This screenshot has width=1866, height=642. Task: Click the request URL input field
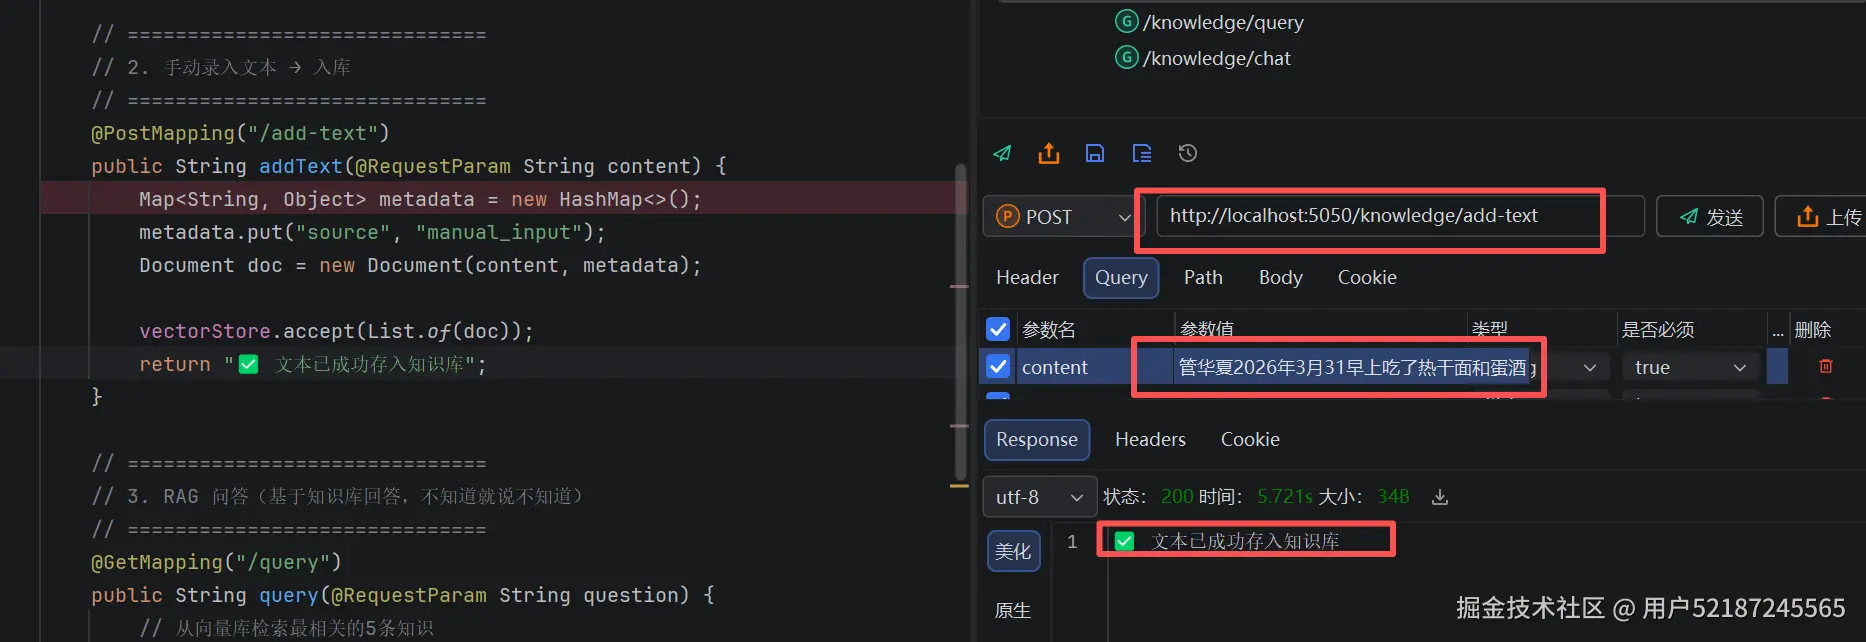pos(1400,216)
